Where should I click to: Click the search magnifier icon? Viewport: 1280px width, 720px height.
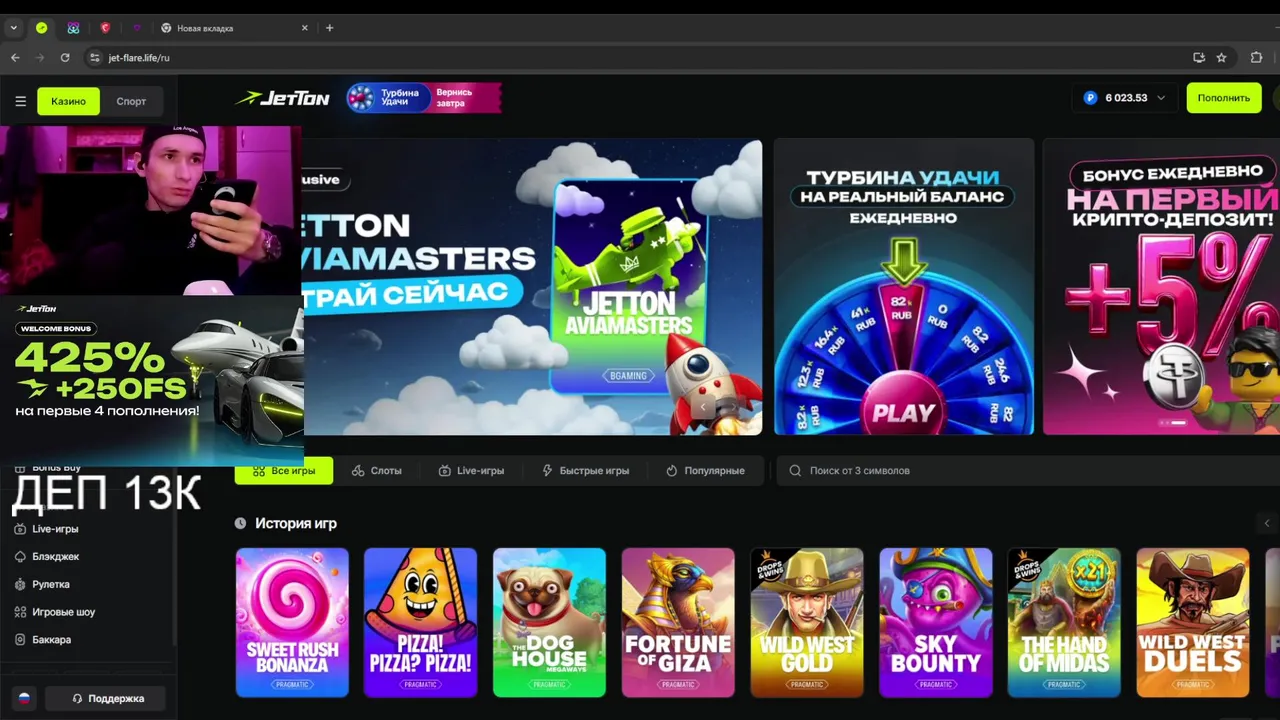[x=796, y=470]
